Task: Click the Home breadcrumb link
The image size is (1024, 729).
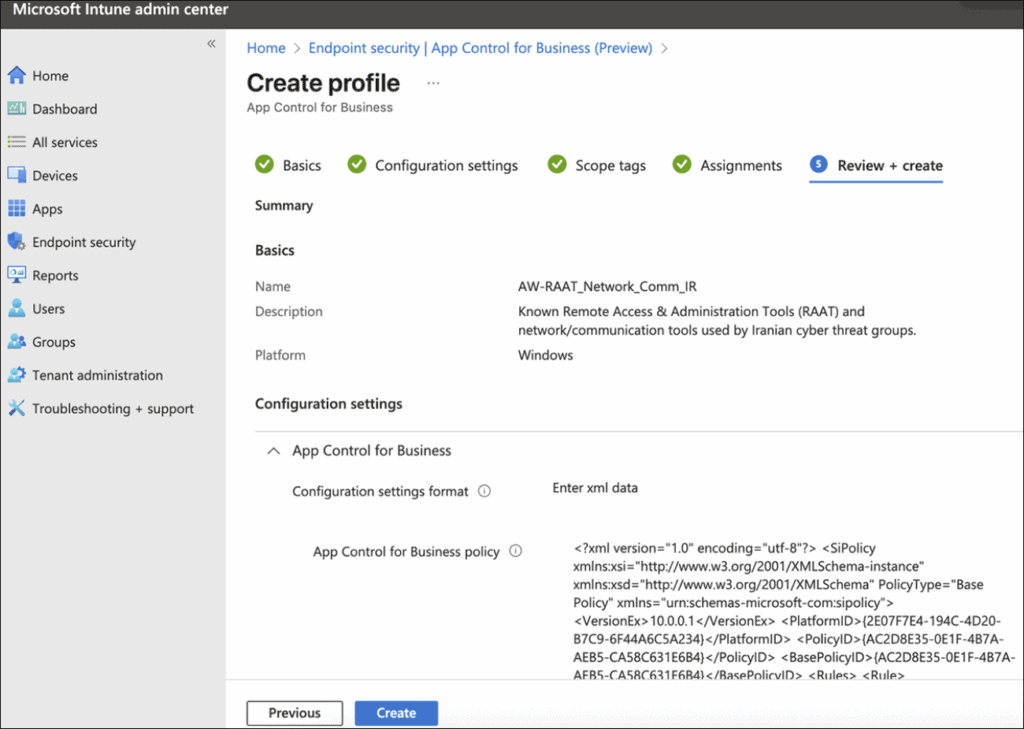Action: point(266,48)
